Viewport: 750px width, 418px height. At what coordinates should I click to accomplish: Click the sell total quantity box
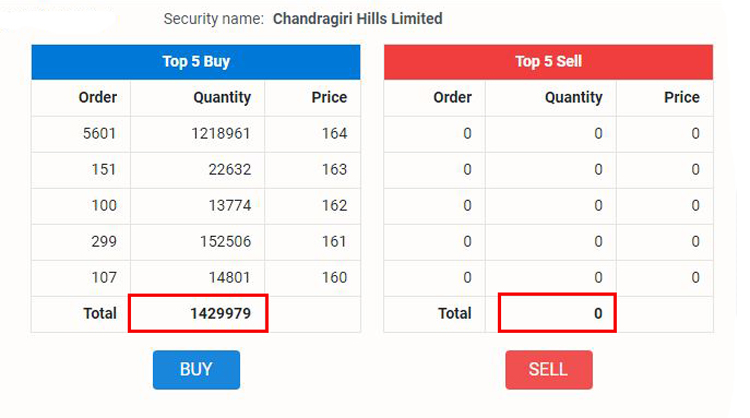point(556,313)
